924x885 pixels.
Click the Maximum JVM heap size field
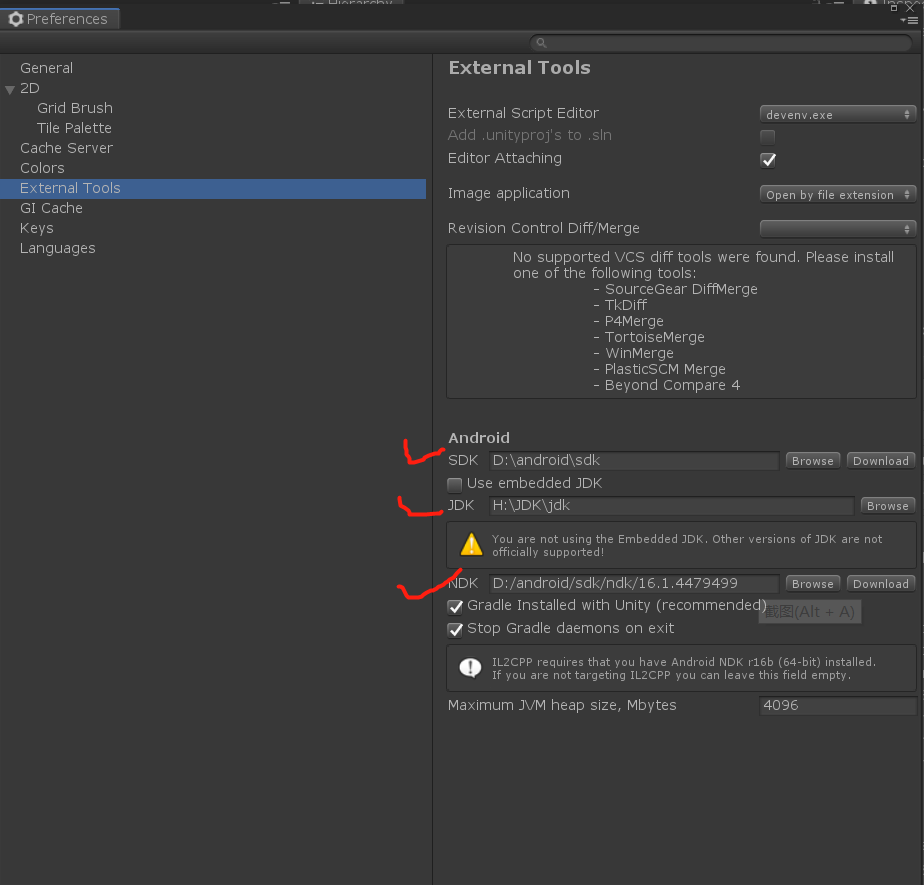point(836,705)
